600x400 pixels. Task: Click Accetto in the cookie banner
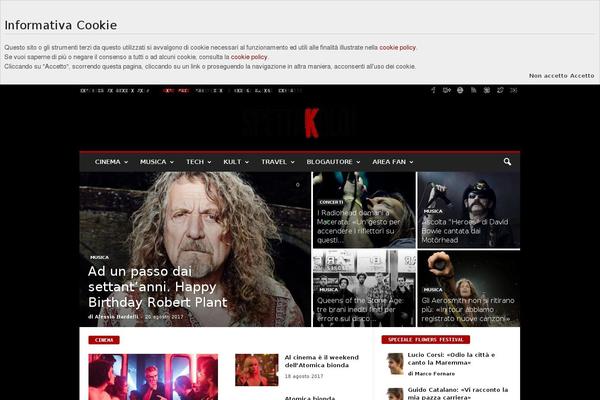pyautogui.click(x=582, y=76)
